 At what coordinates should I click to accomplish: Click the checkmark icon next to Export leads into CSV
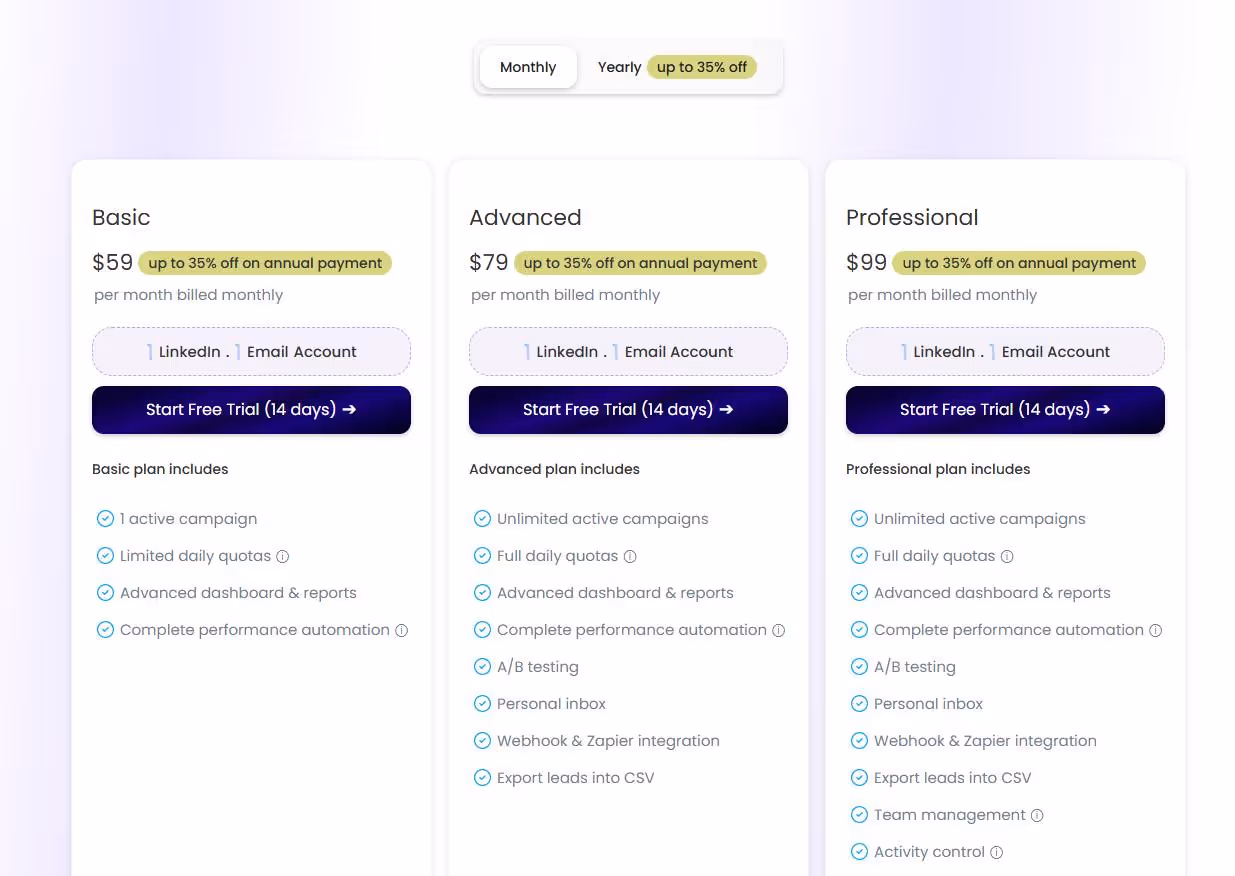coord(482,777)
